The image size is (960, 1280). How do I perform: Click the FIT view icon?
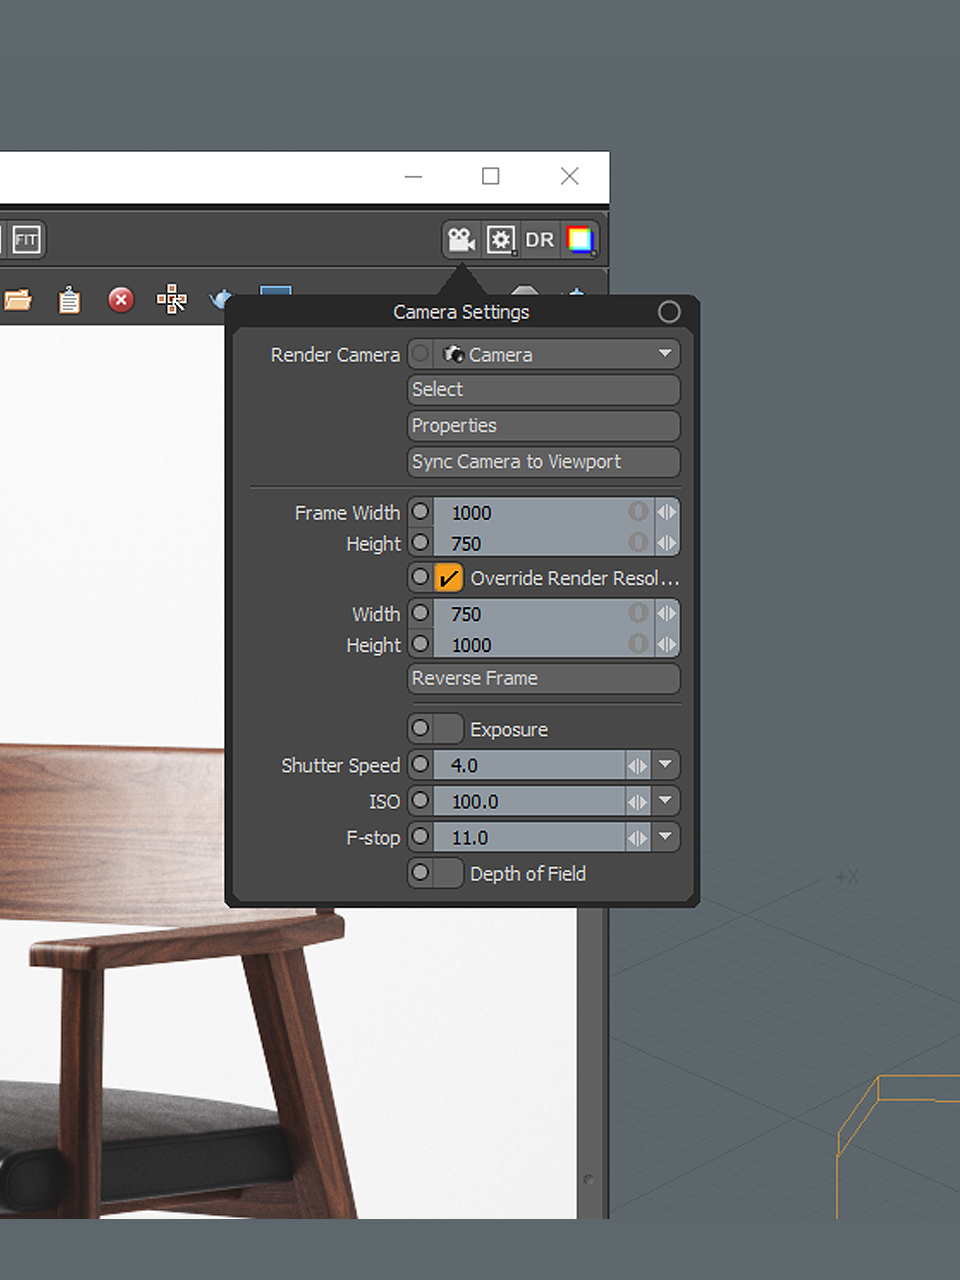(26, 240)
